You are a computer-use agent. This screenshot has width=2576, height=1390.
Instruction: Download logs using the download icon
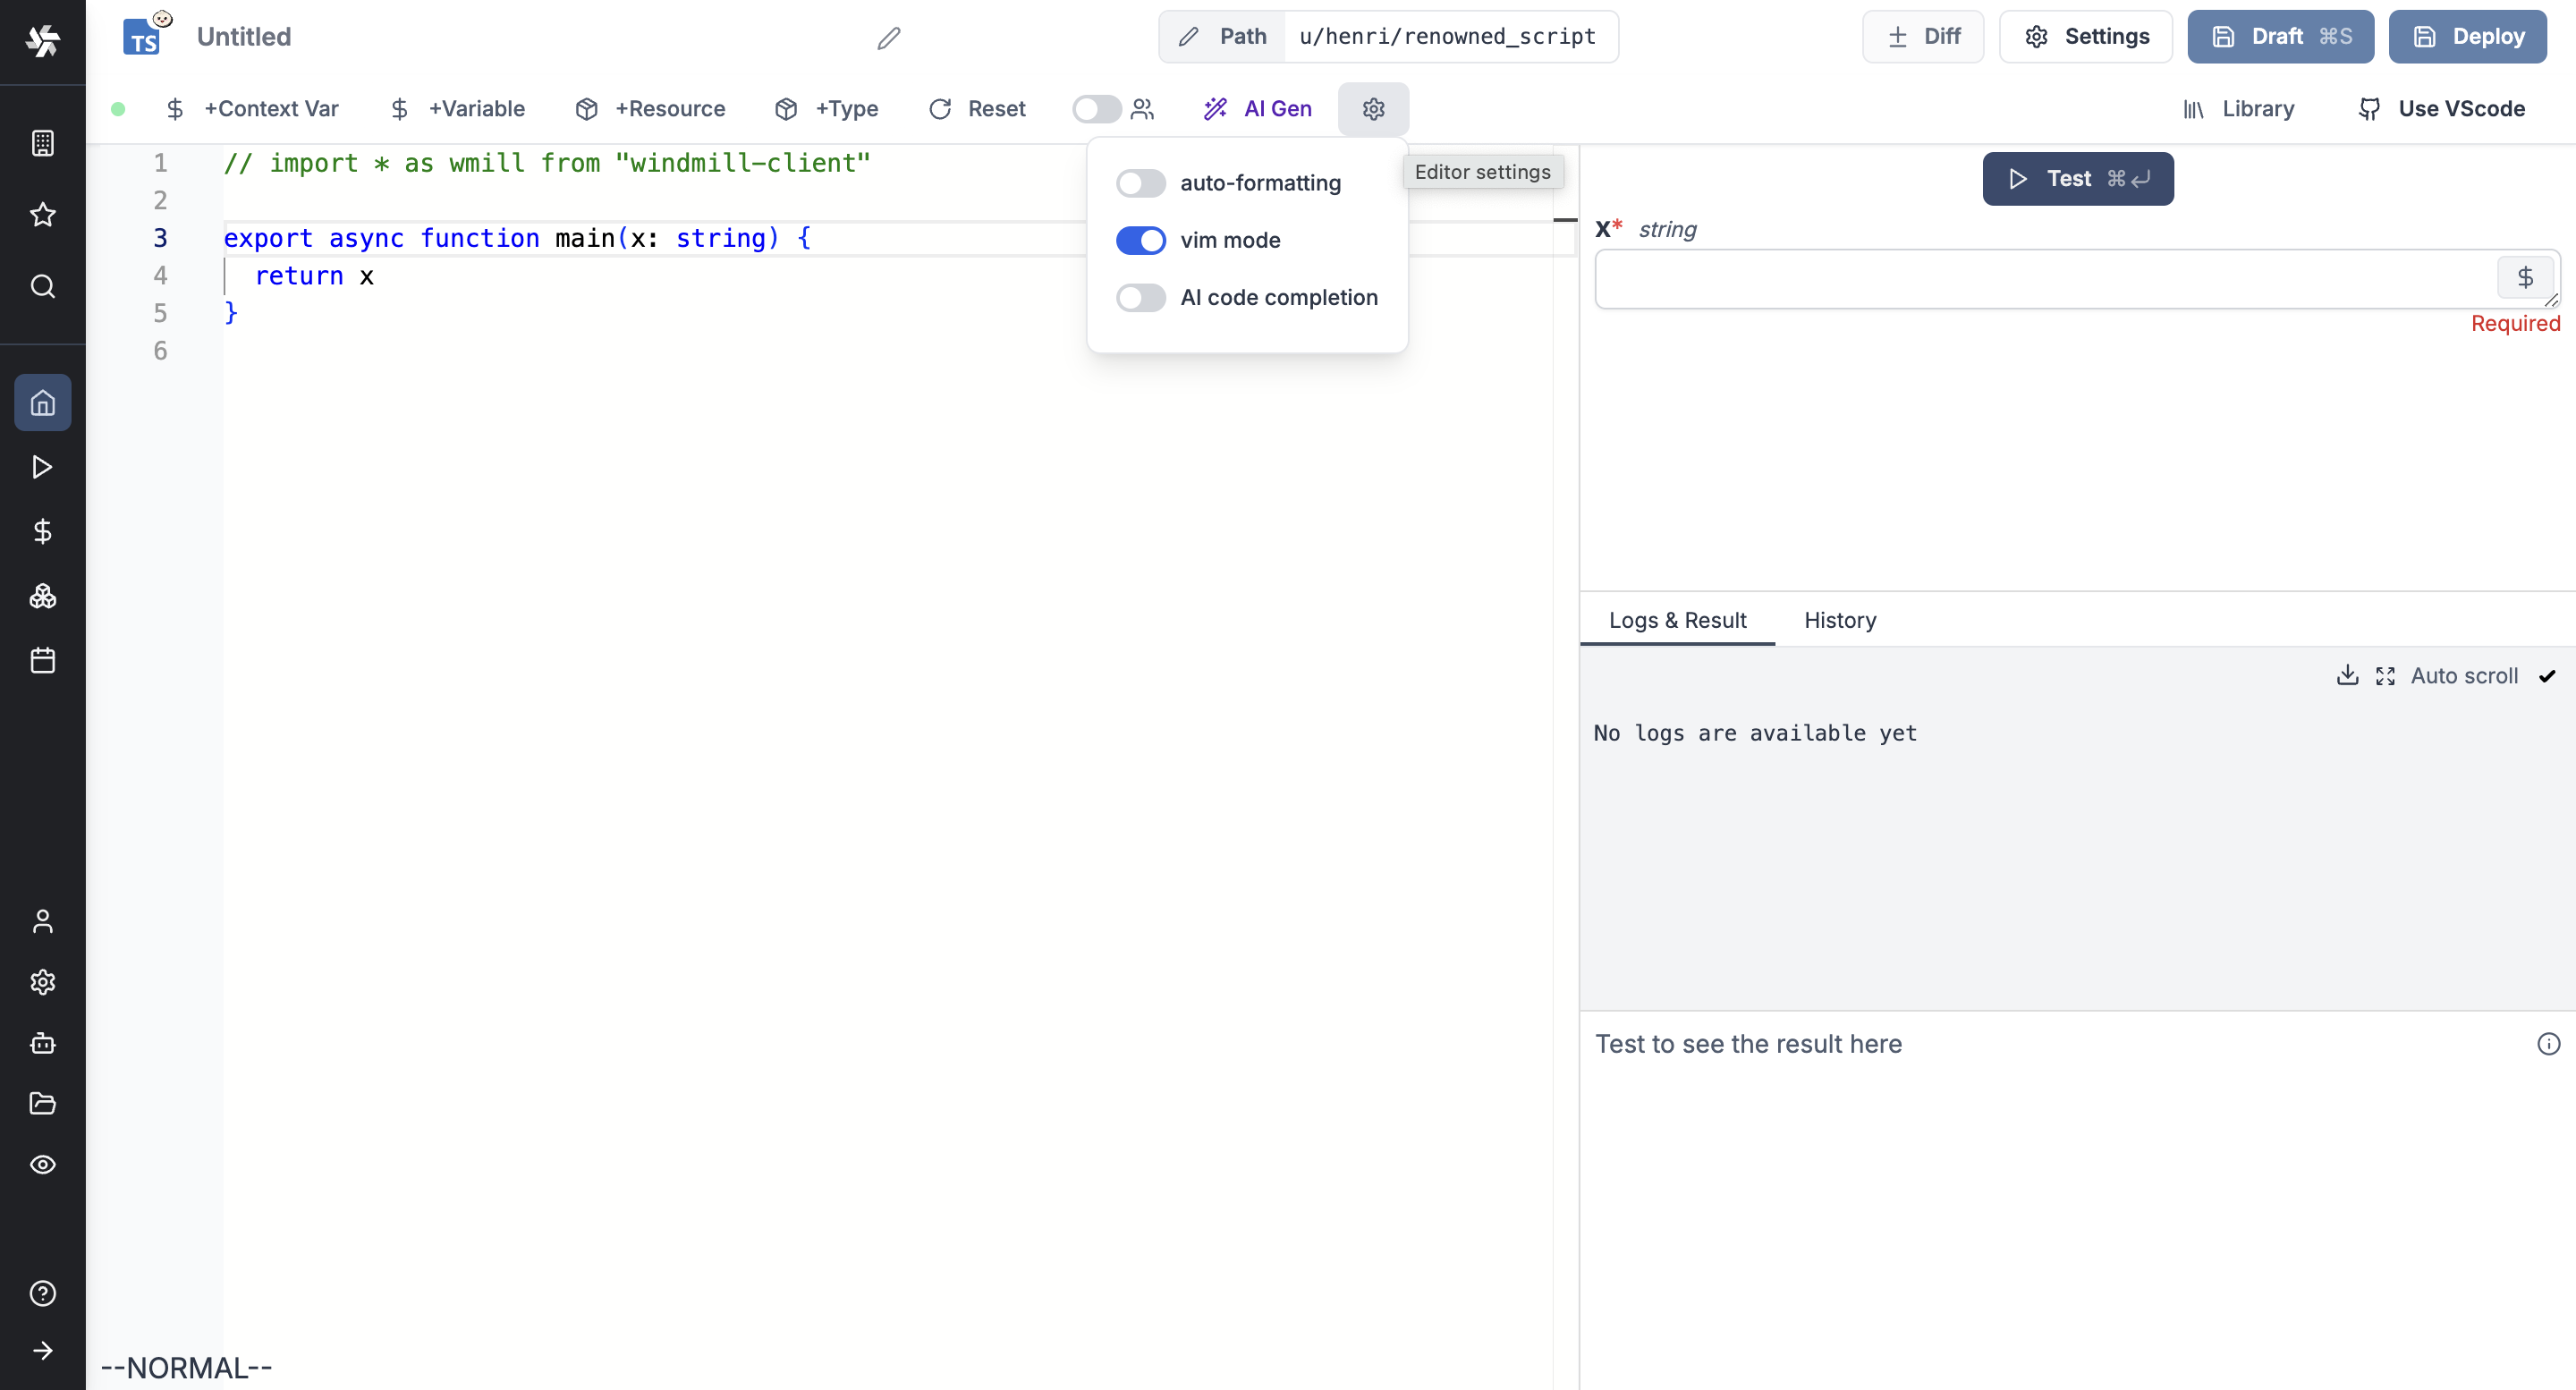(x=2347, y=676)
